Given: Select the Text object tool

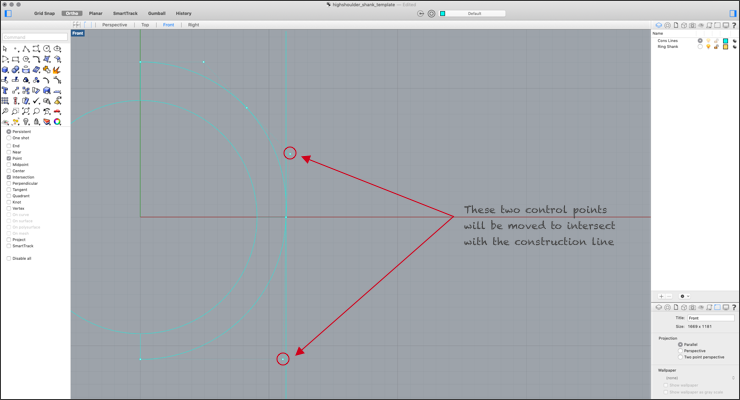Looking at the screenshot, I should click(5, 91).
